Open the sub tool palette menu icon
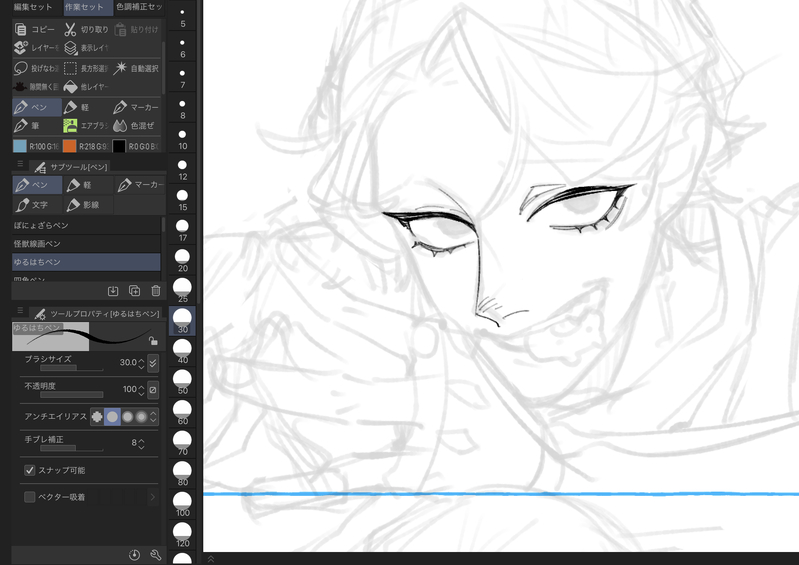The image size is (799, 565). coord(20,164)
